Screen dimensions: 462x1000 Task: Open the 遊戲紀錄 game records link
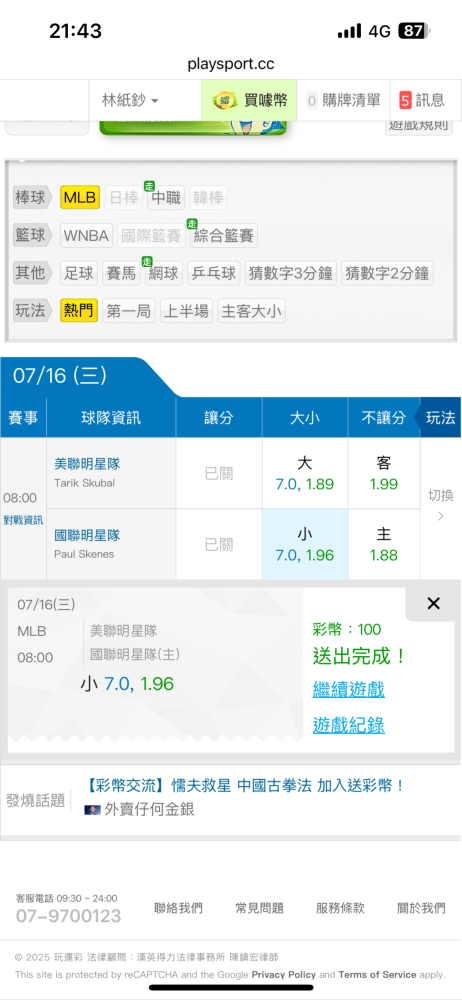point(348,725)
